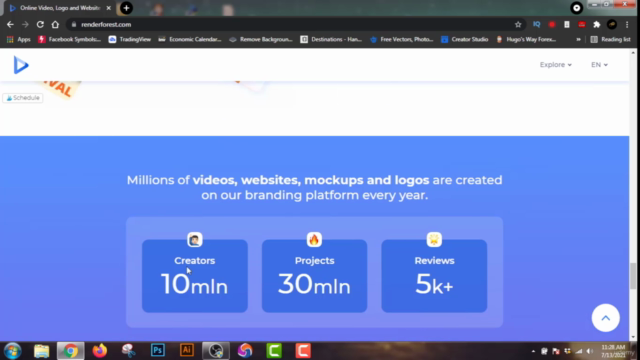This screenshot has height=360, width=640.
Task: Open Photoshop from the taskbar
Action: [158, 350]
